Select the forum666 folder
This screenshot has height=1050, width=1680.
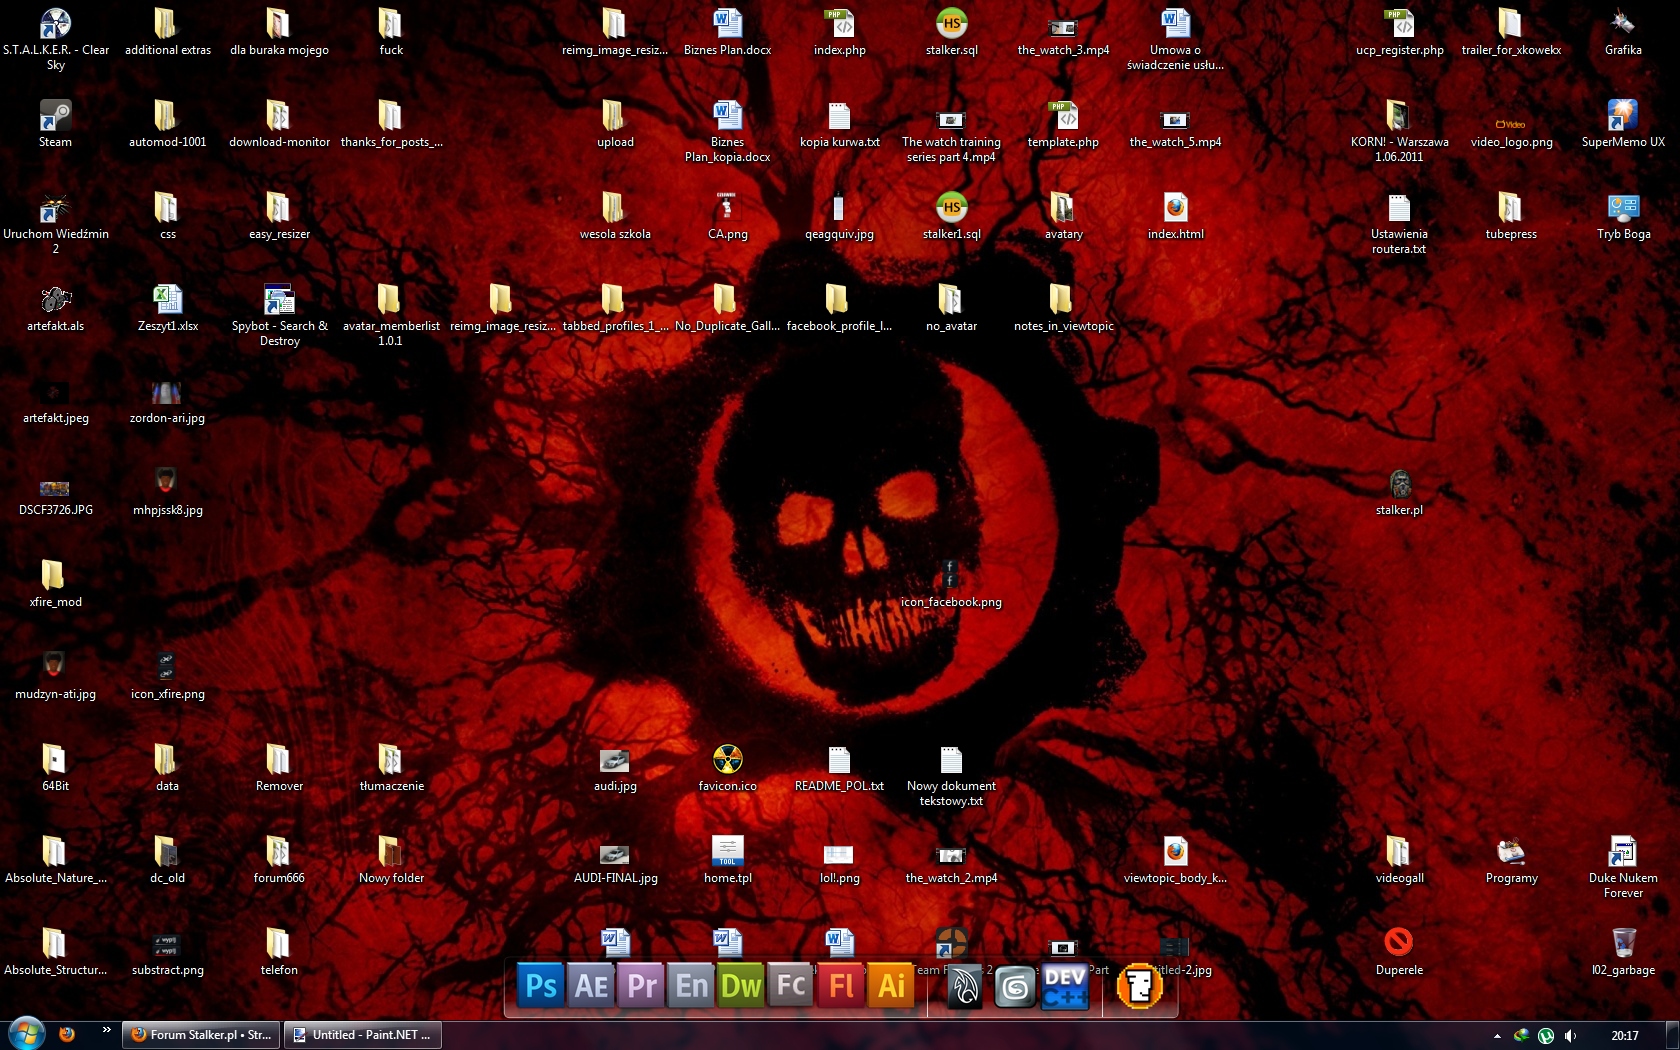(x=279, y=859)
